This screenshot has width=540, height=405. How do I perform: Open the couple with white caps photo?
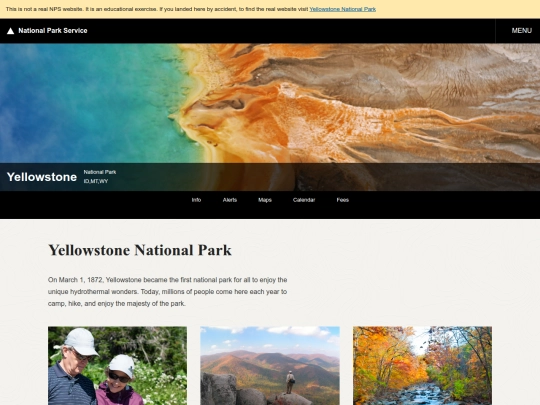[117, 366]
